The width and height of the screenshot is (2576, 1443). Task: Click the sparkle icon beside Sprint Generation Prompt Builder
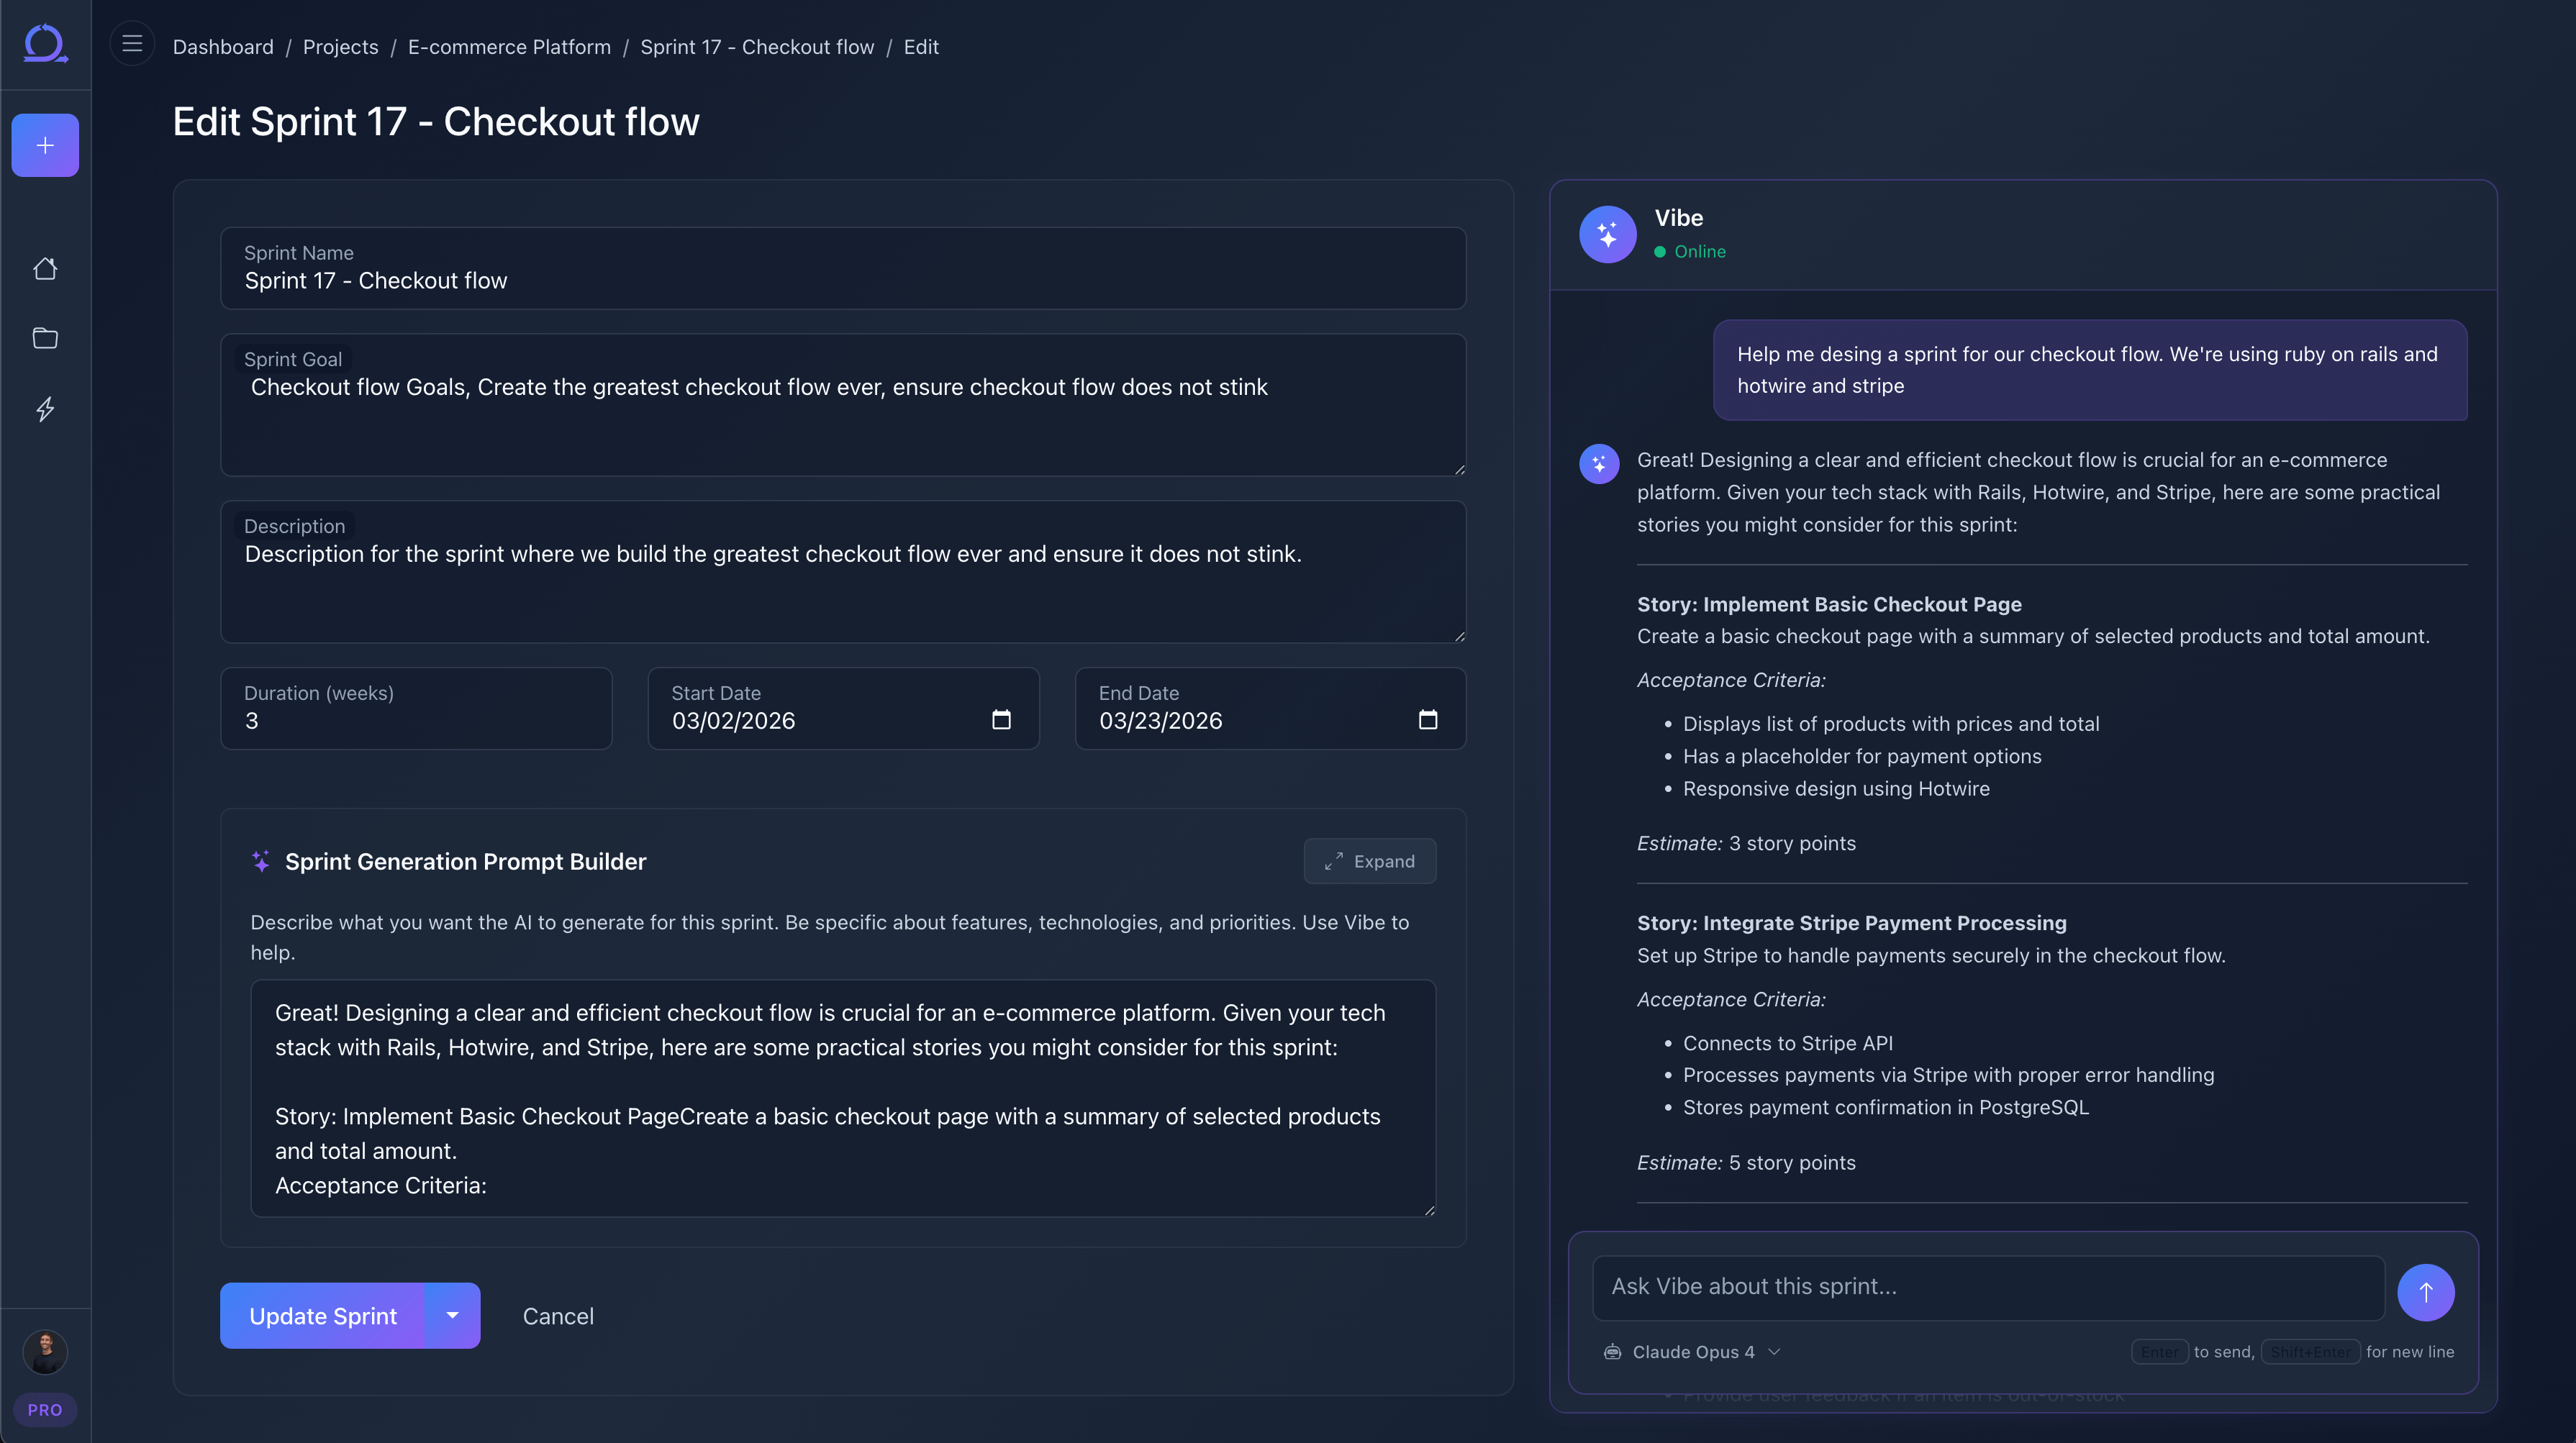pyautogui.click(x=261, y=861)
